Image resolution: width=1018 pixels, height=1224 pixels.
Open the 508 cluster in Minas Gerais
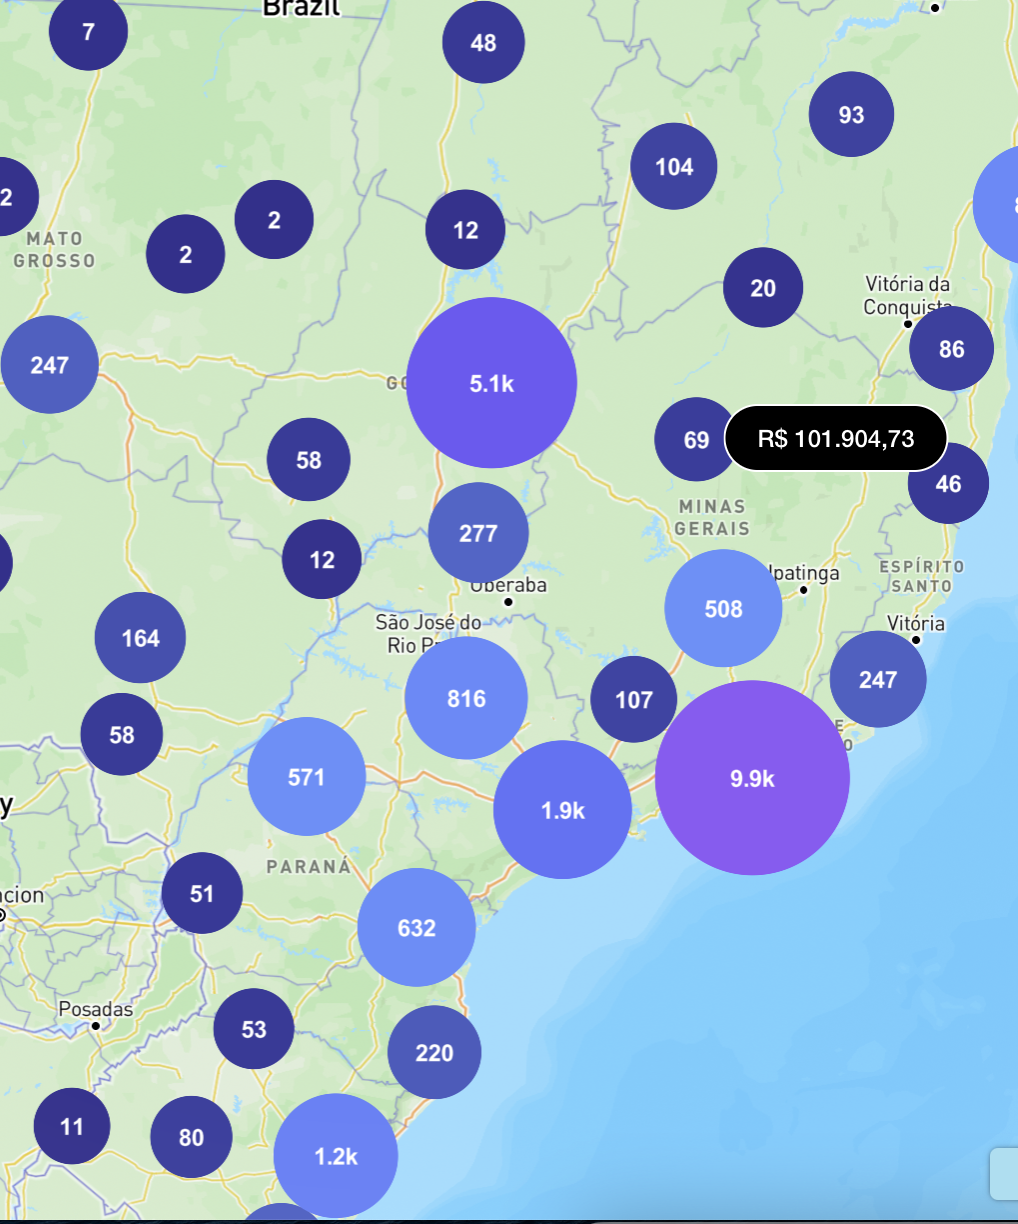tap(723, 608)
